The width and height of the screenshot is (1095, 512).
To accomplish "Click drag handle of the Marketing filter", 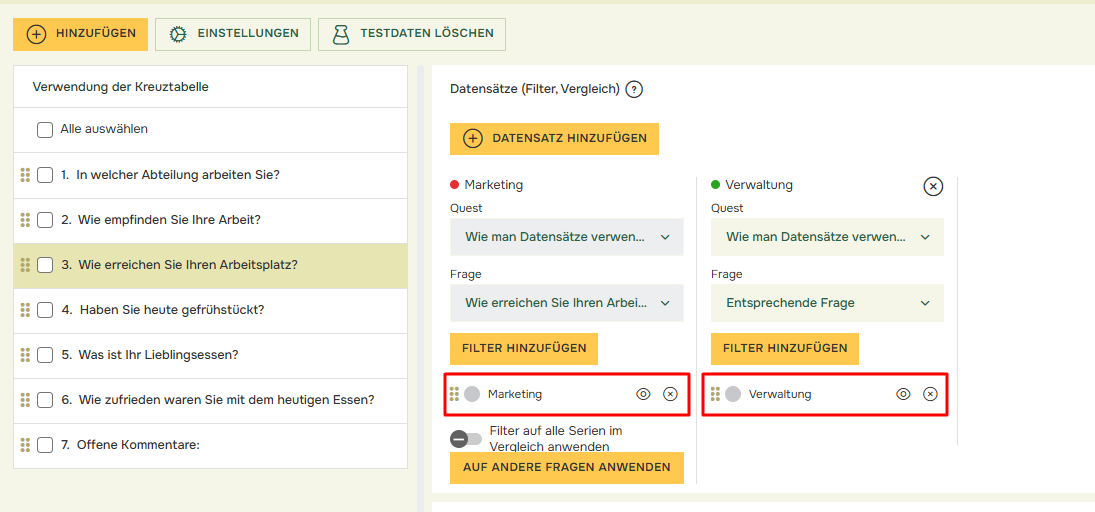I will coord(454,394).
